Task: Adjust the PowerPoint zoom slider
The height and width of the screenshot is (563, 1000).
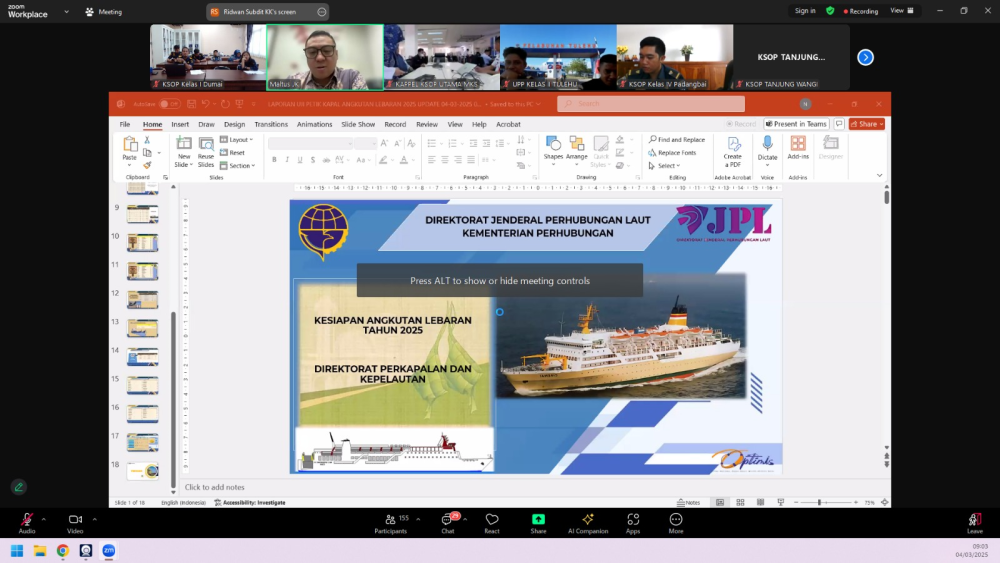Action: 820,502
